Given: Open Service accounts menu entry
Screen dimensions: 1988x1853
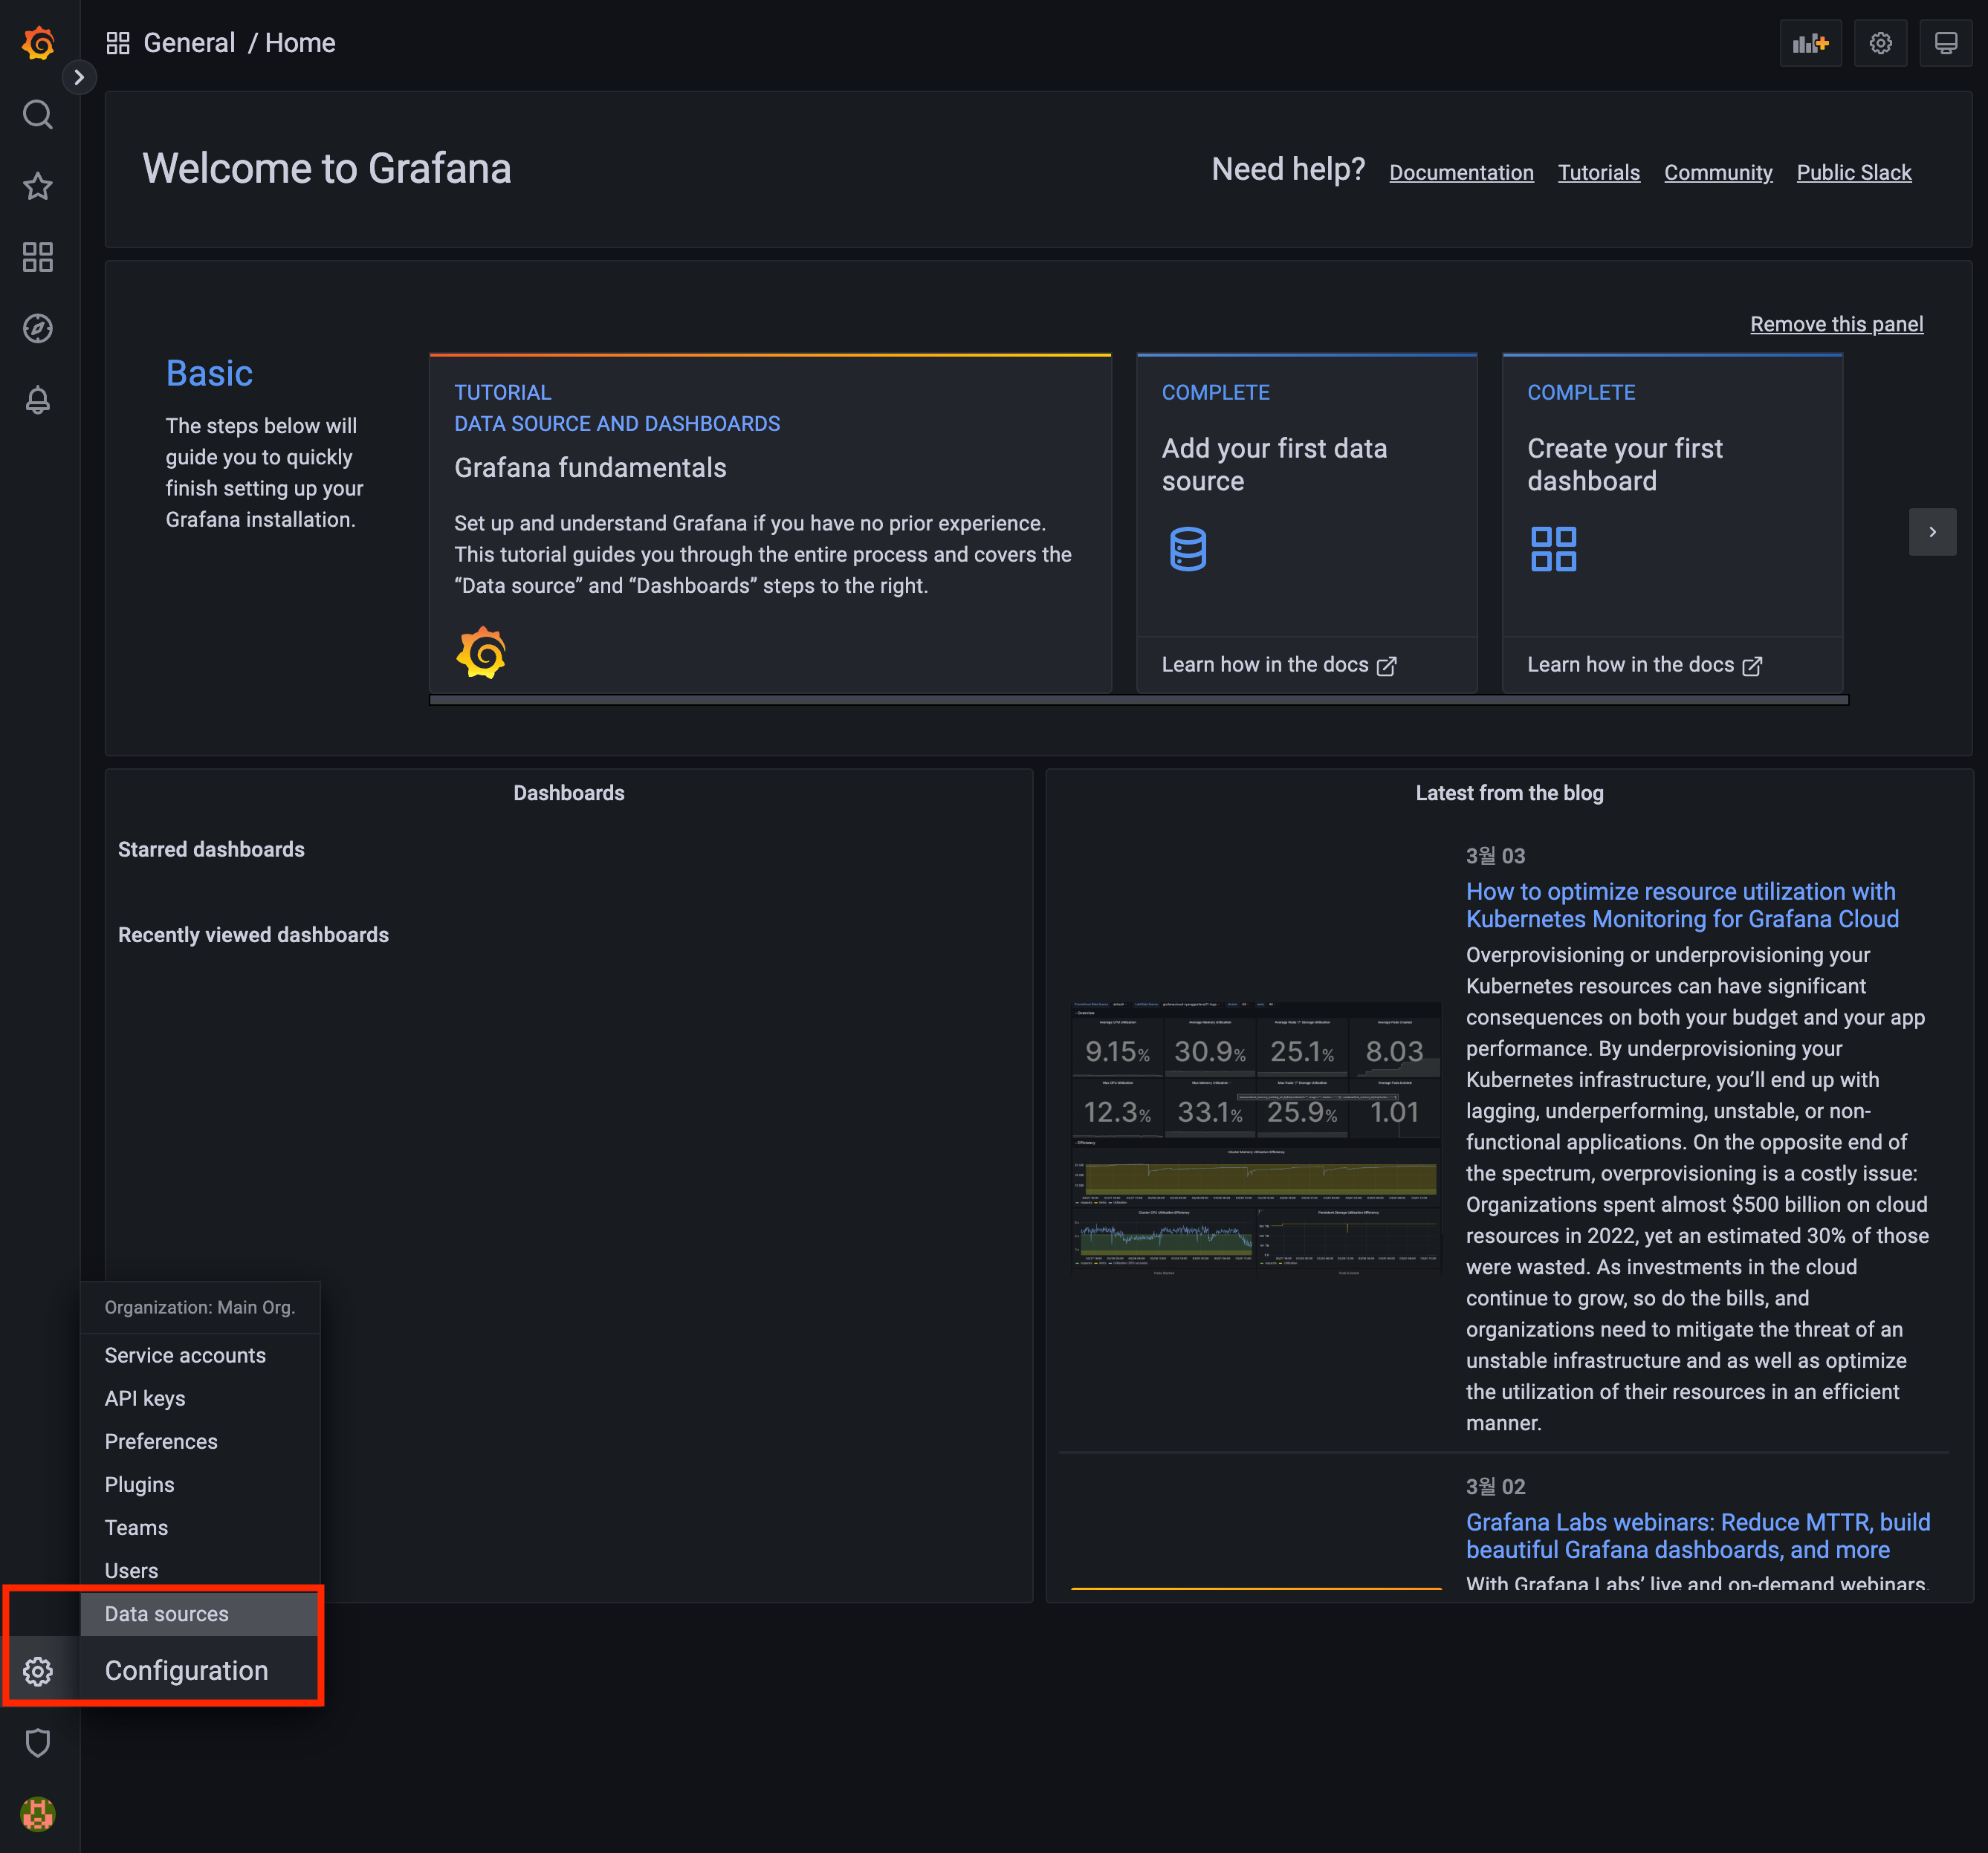Looking at the screenshot, I should (x=185, y=1355).
